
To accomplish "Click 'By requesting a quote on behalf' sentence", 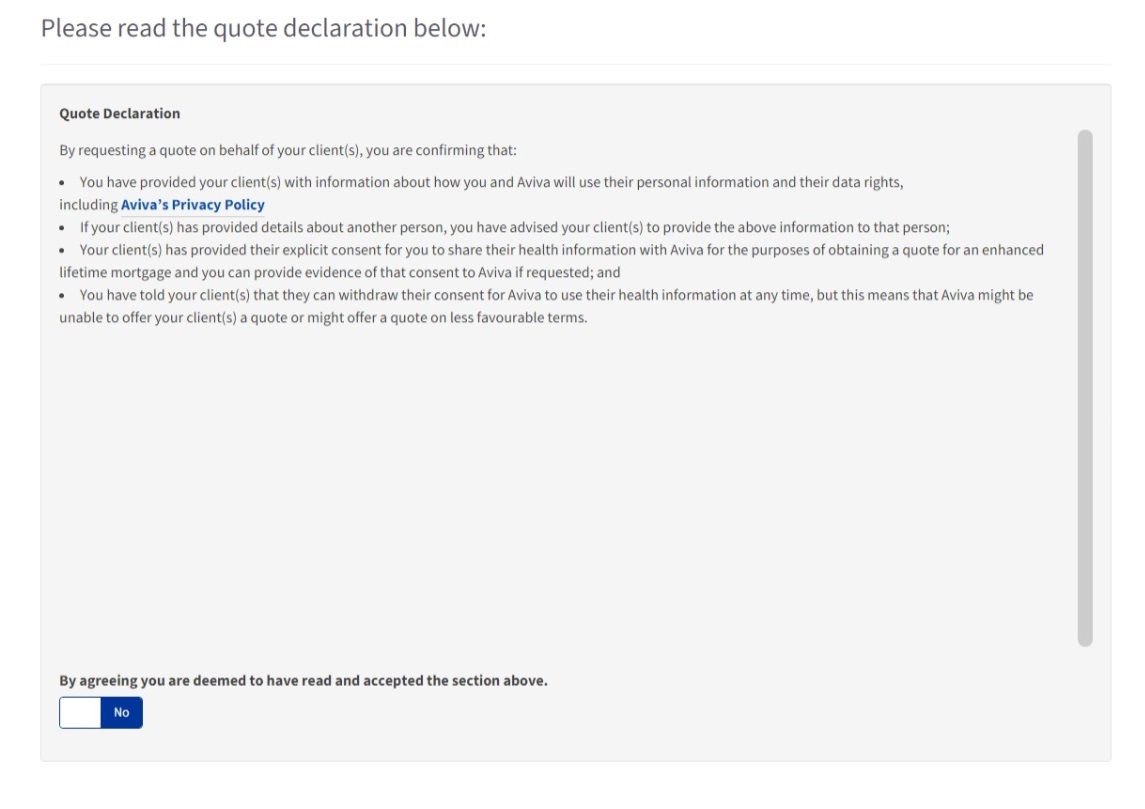I will point(288,150).
